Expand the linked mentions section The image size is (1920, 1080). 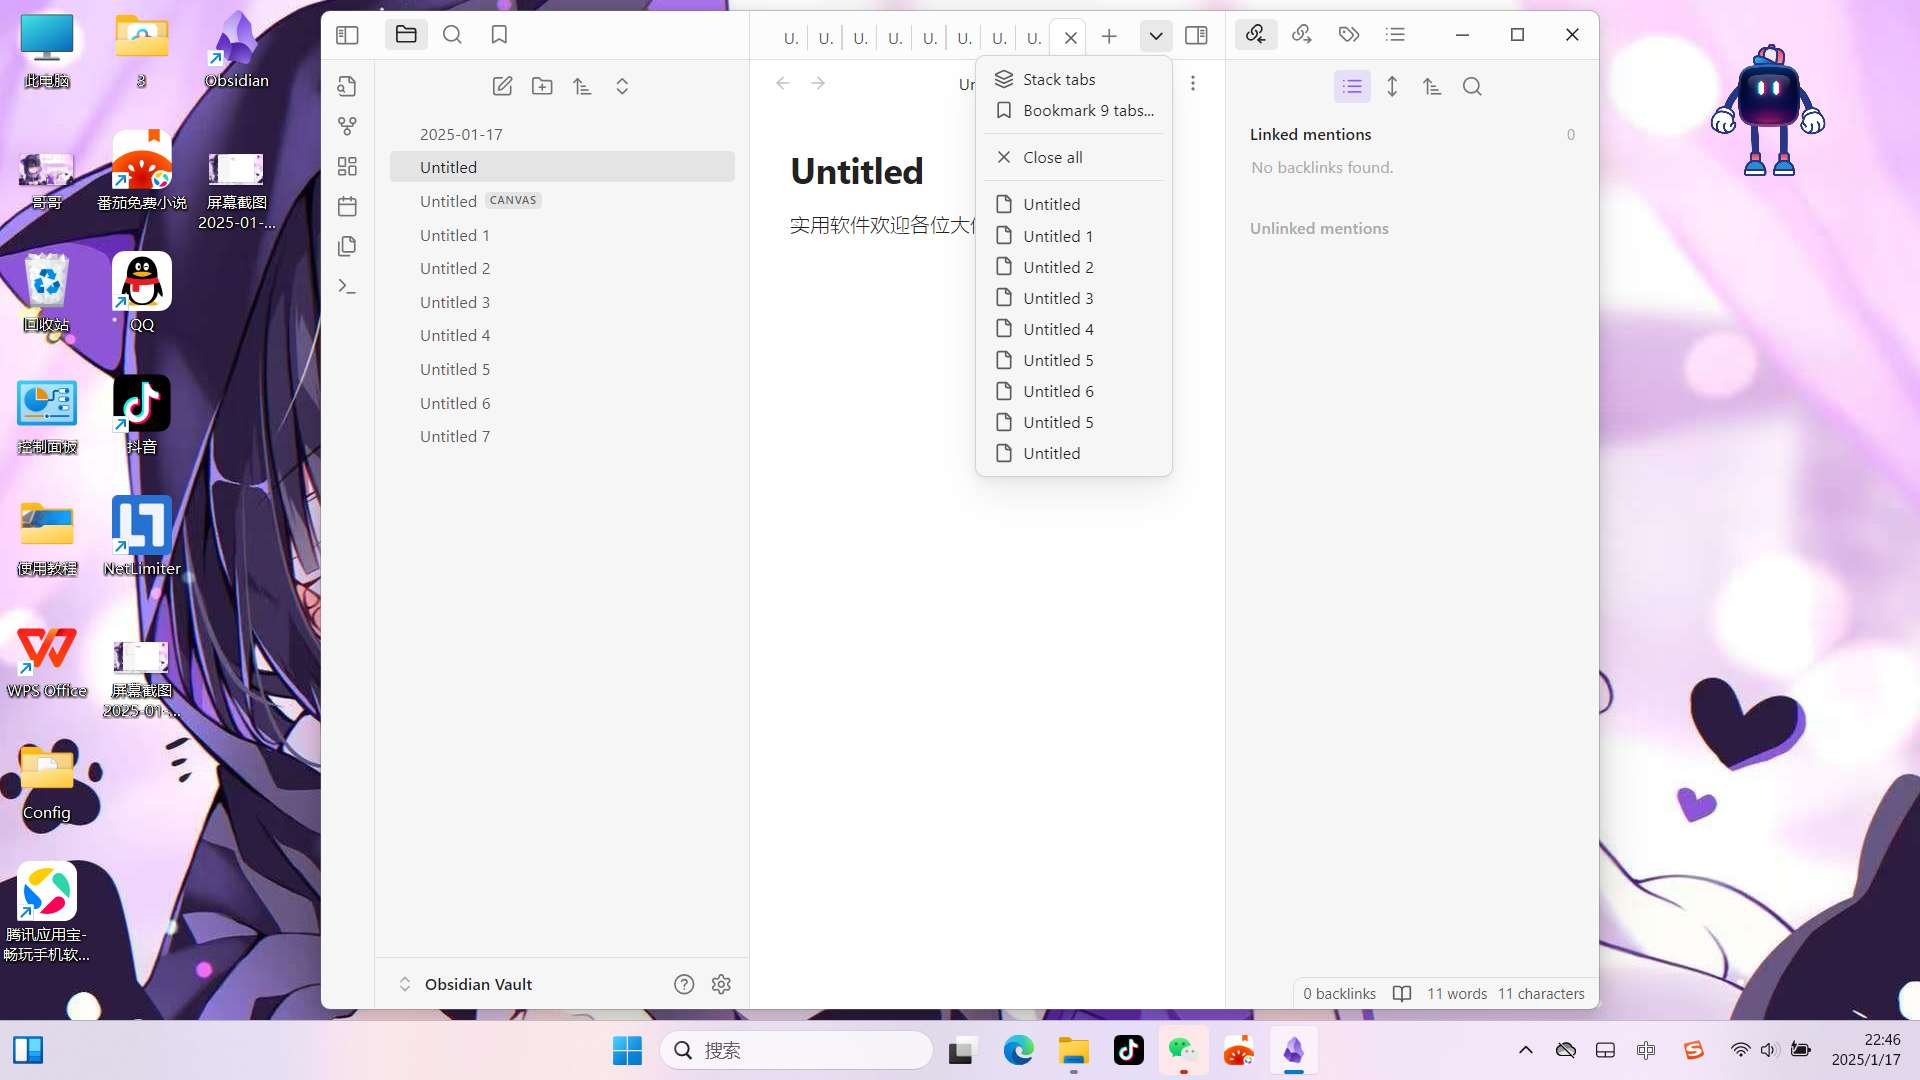click(x=1311, y=133)
